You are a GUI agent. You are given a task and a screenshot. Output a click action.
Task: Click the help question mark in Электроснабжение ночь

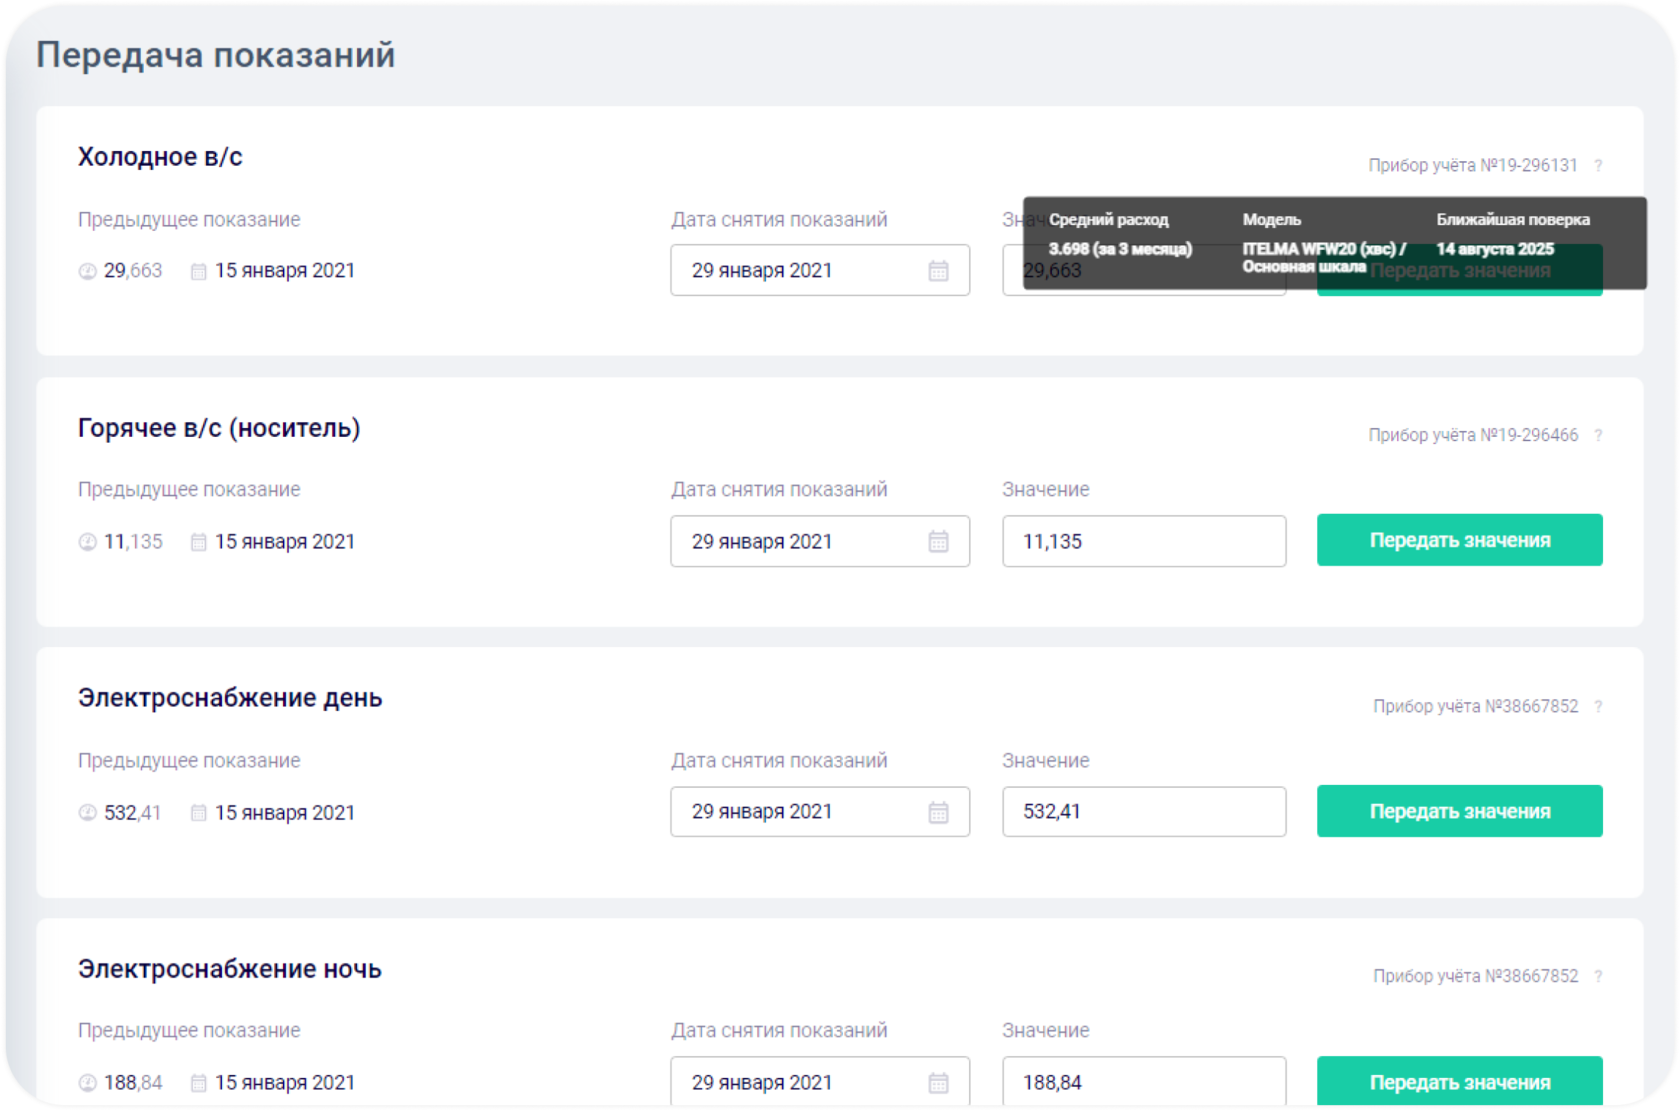pyautogui.click(x=1598, y=977)
